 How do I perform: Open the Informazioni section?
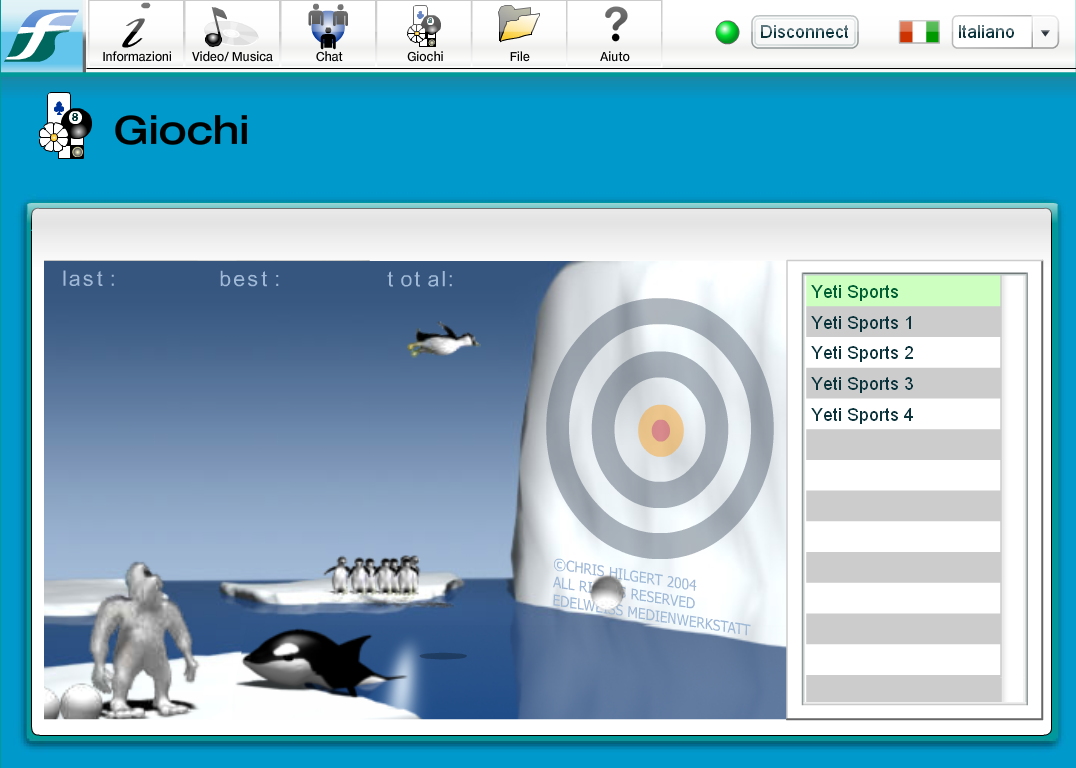(137, 34)
